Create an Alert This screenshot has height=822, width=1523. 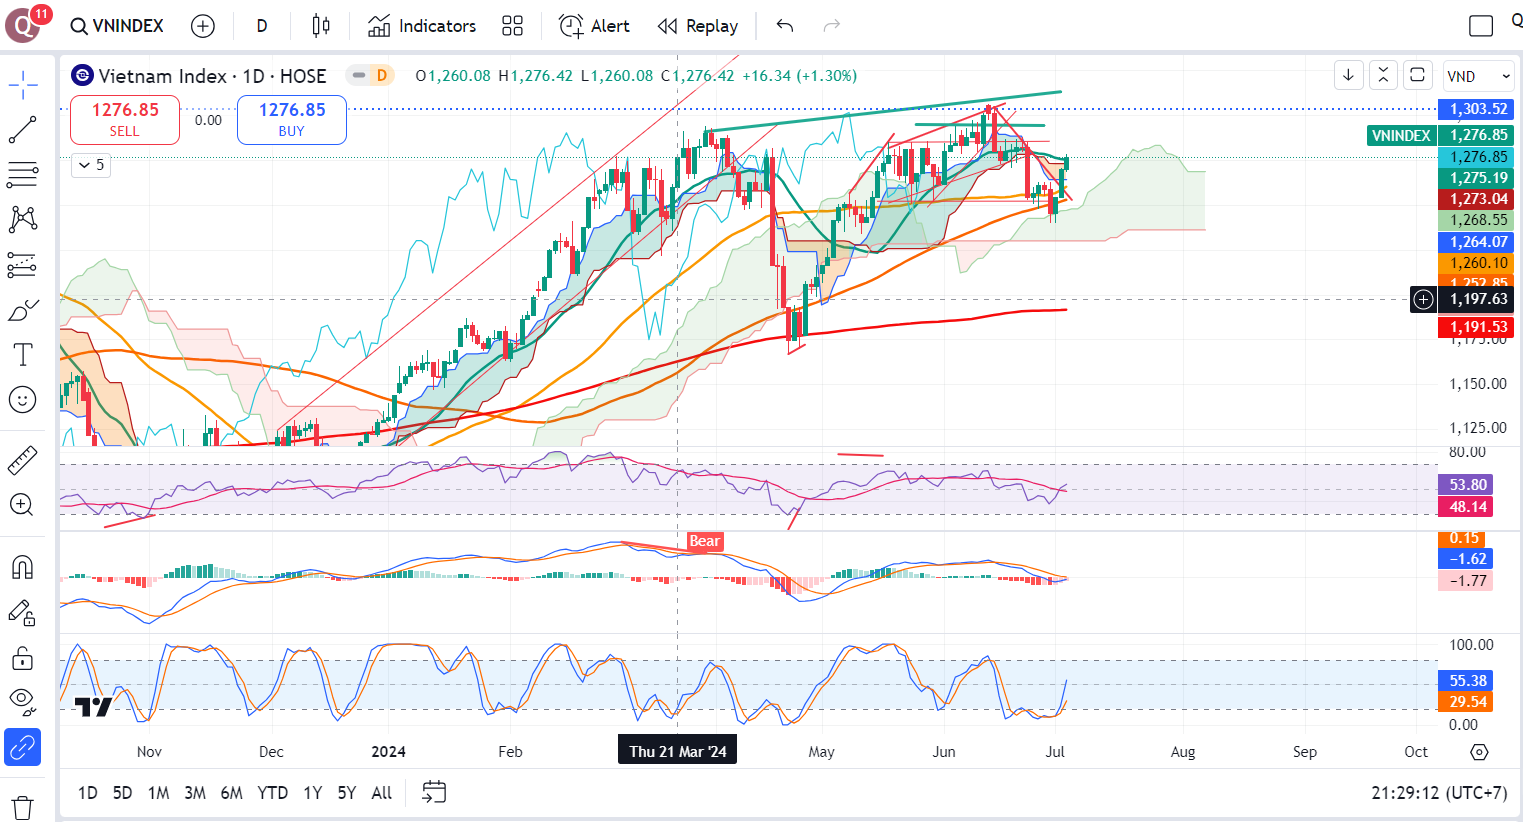click(x=594, y=26)
